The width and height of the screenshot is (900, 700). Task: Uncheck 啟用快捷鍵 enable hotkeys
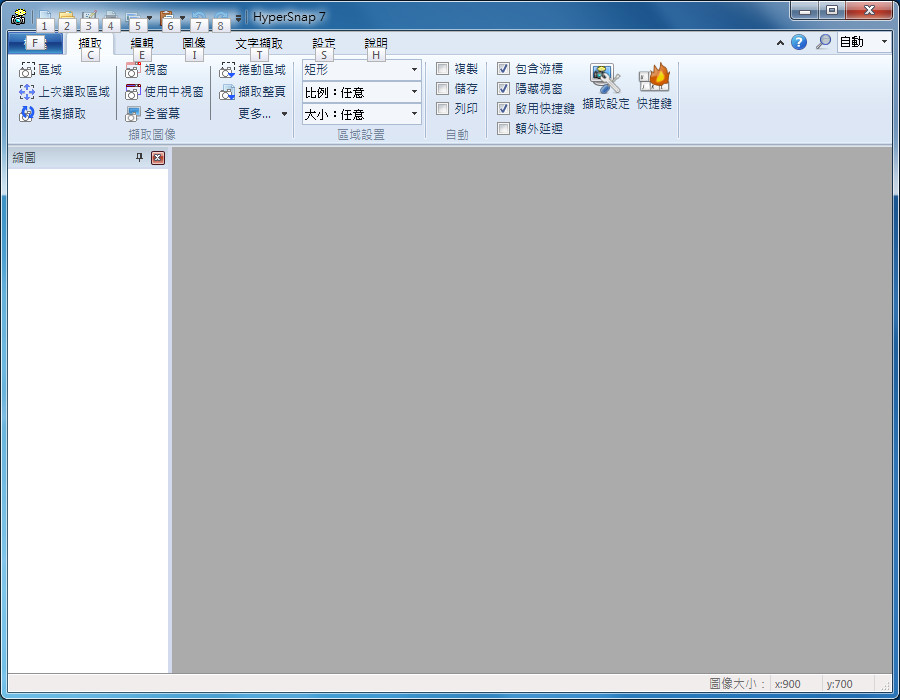[x=503, y=108]
